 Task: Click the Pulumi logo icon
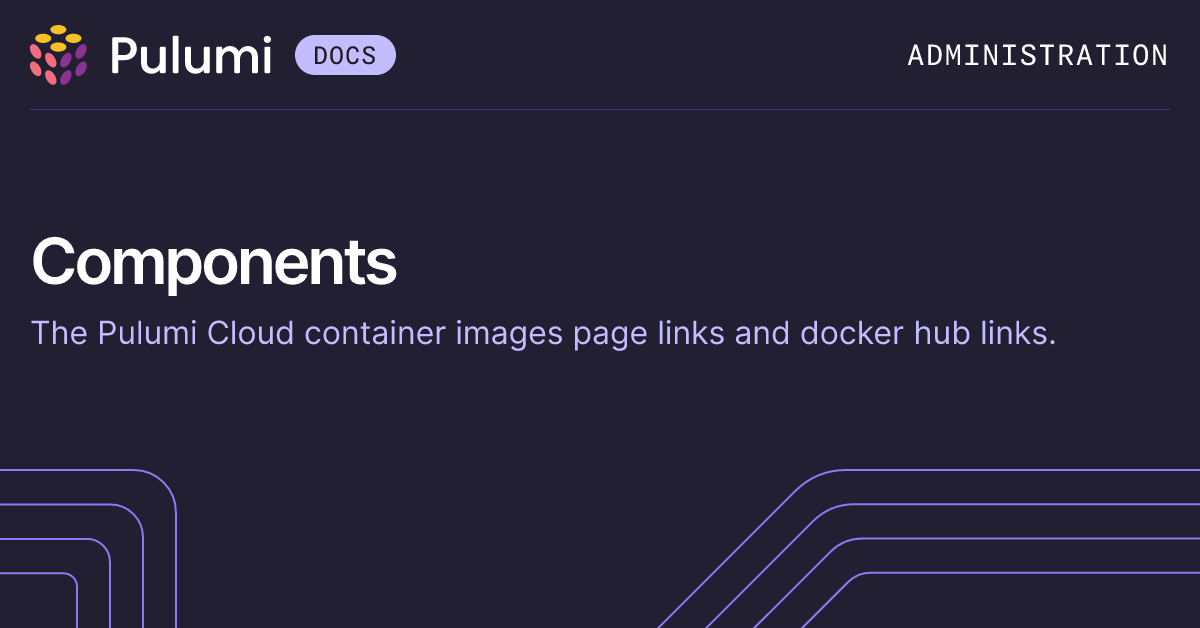(x=59, y=55)
